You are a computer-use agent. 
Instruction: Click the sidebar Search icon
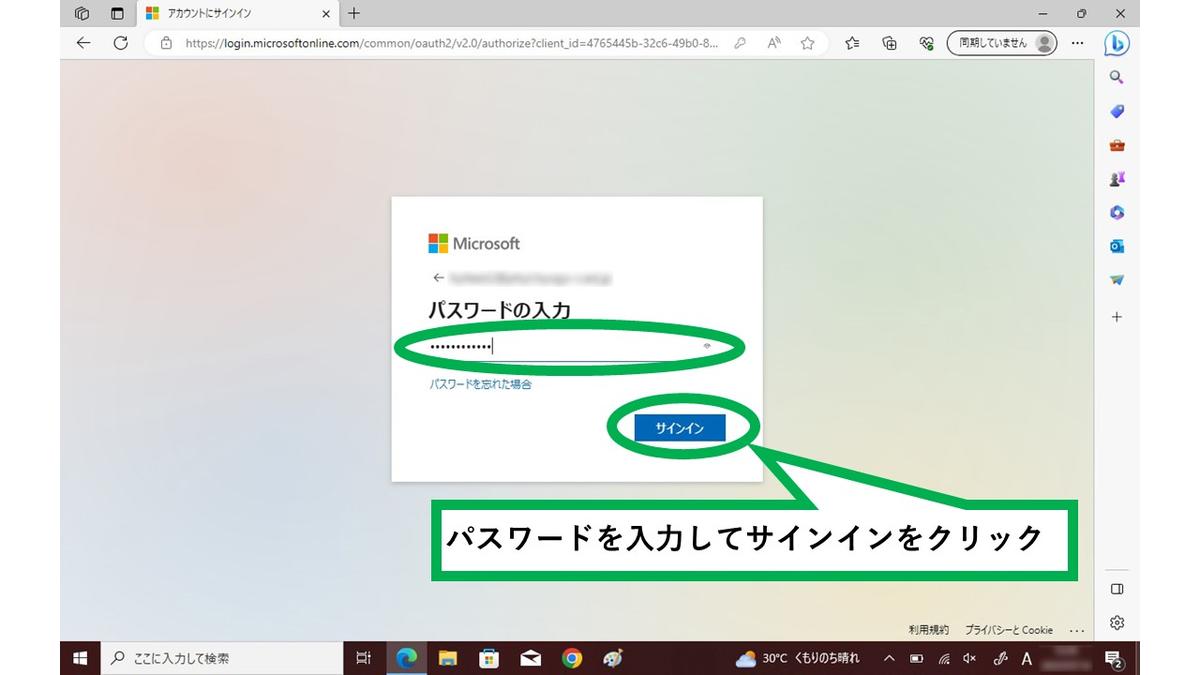click(1117, 77)
